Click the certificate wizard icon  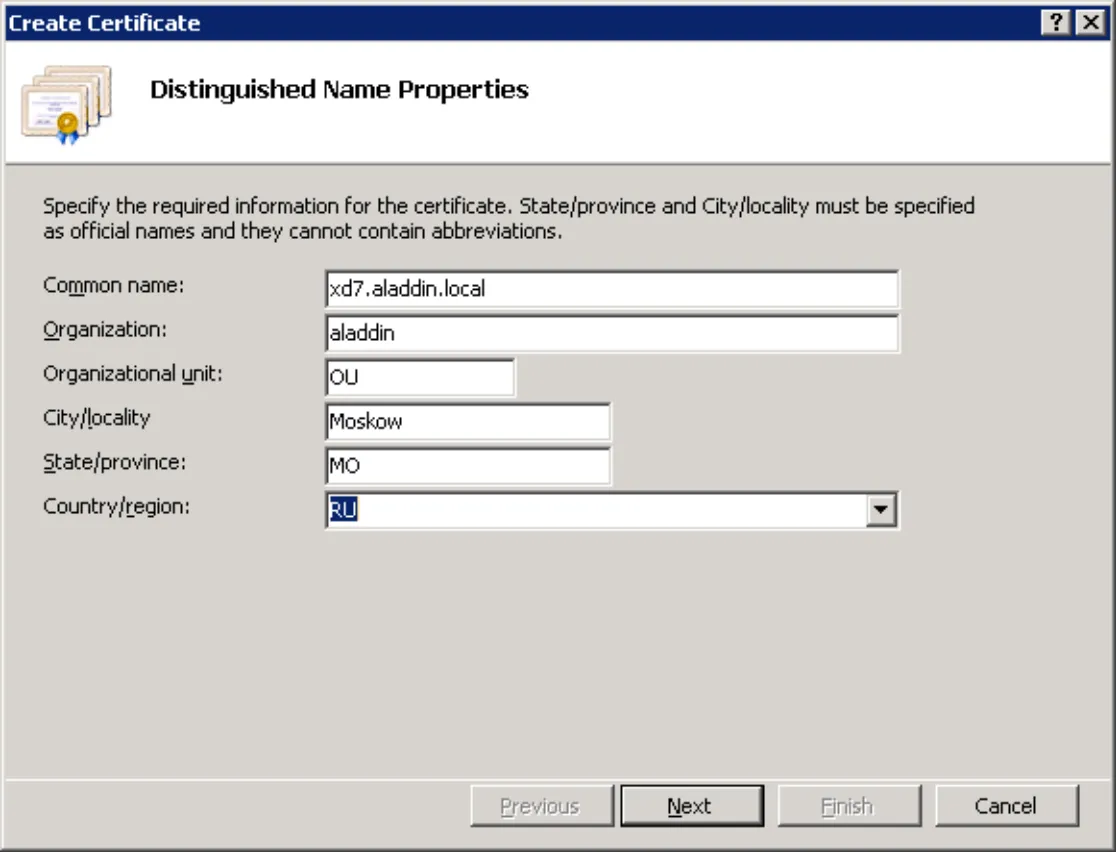67,104
